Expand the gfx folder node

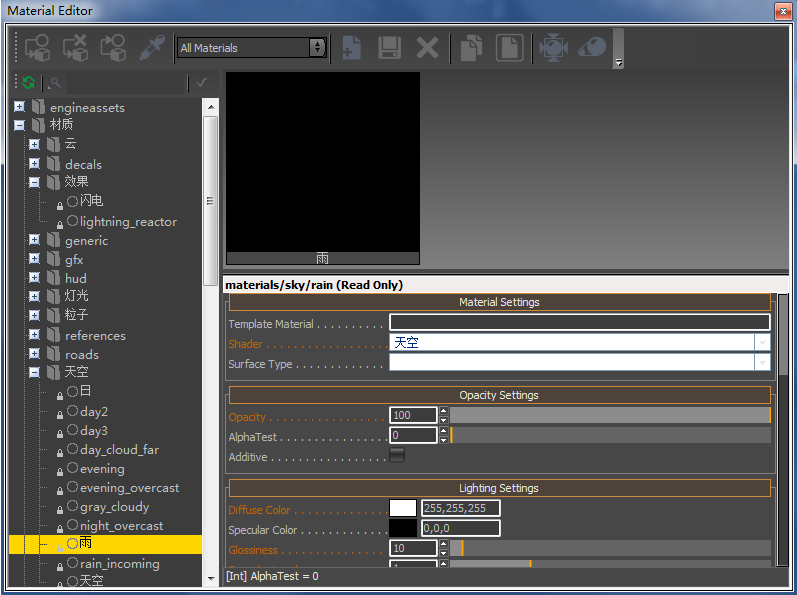(x=34, y=259)
